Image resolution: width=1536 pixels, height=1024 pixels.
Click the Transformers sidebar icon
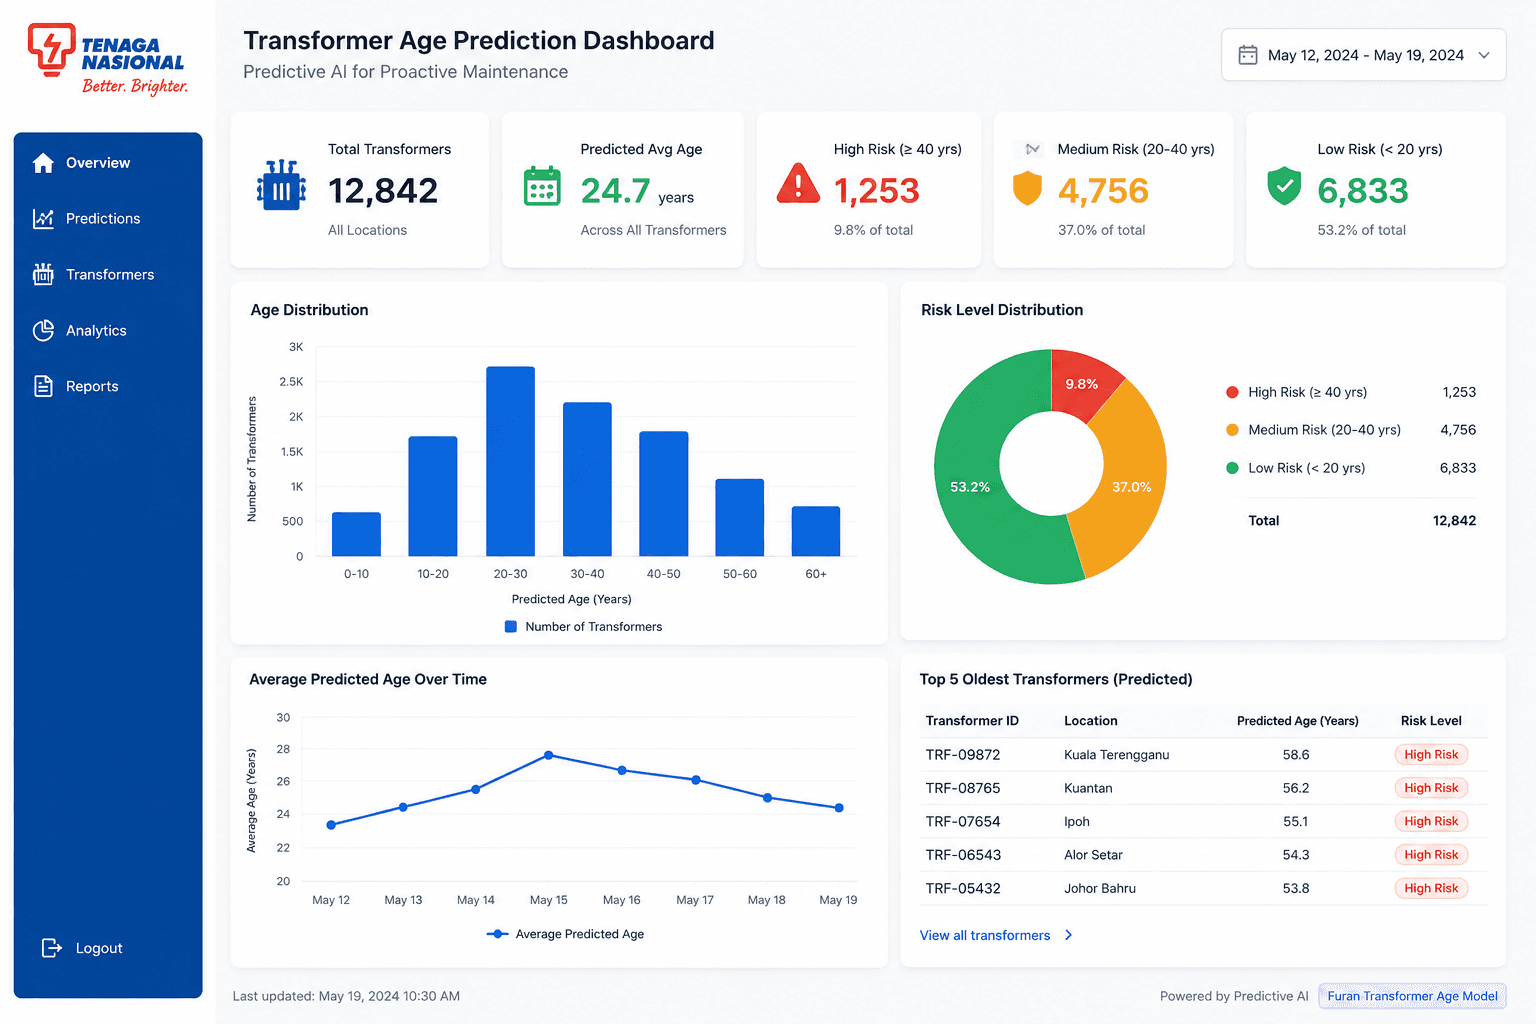click(x=43, y=274)
